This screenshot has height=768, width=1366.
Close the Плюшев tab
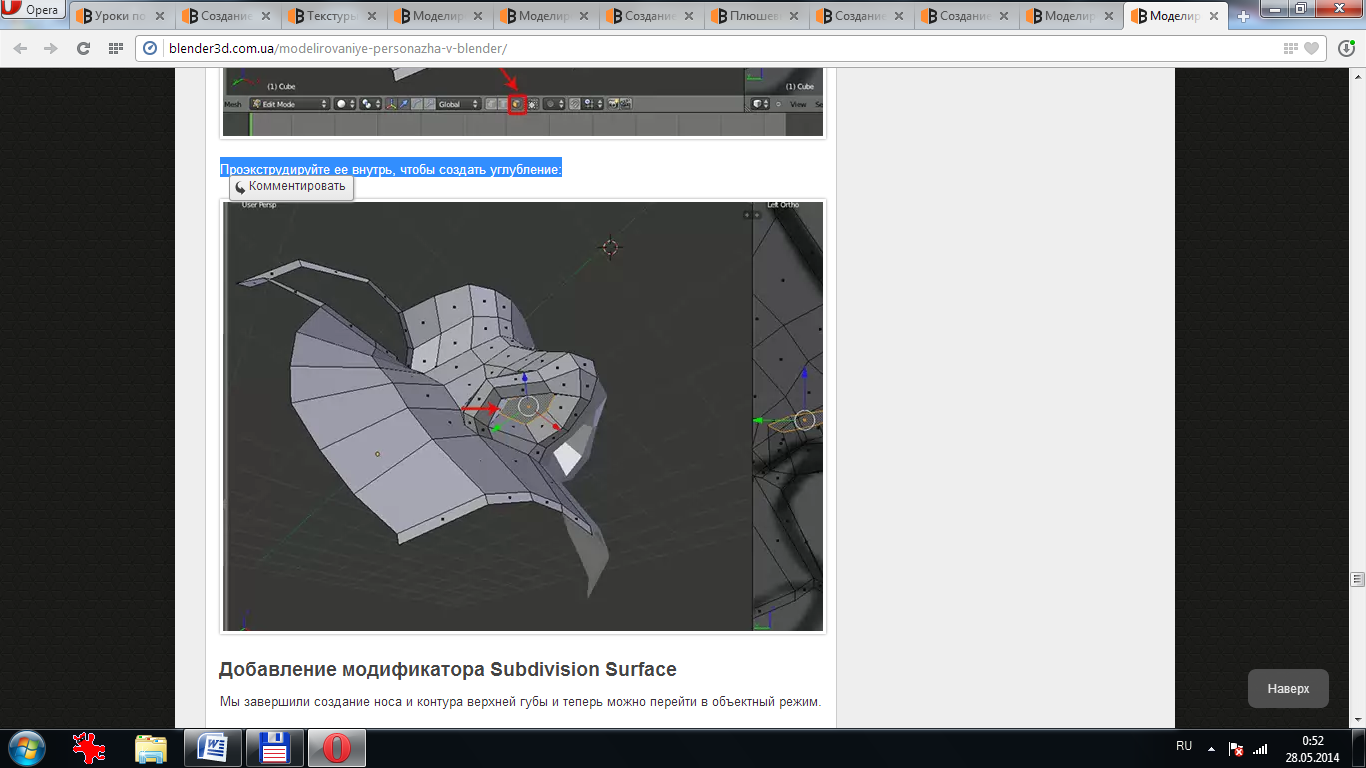(796, 16)
